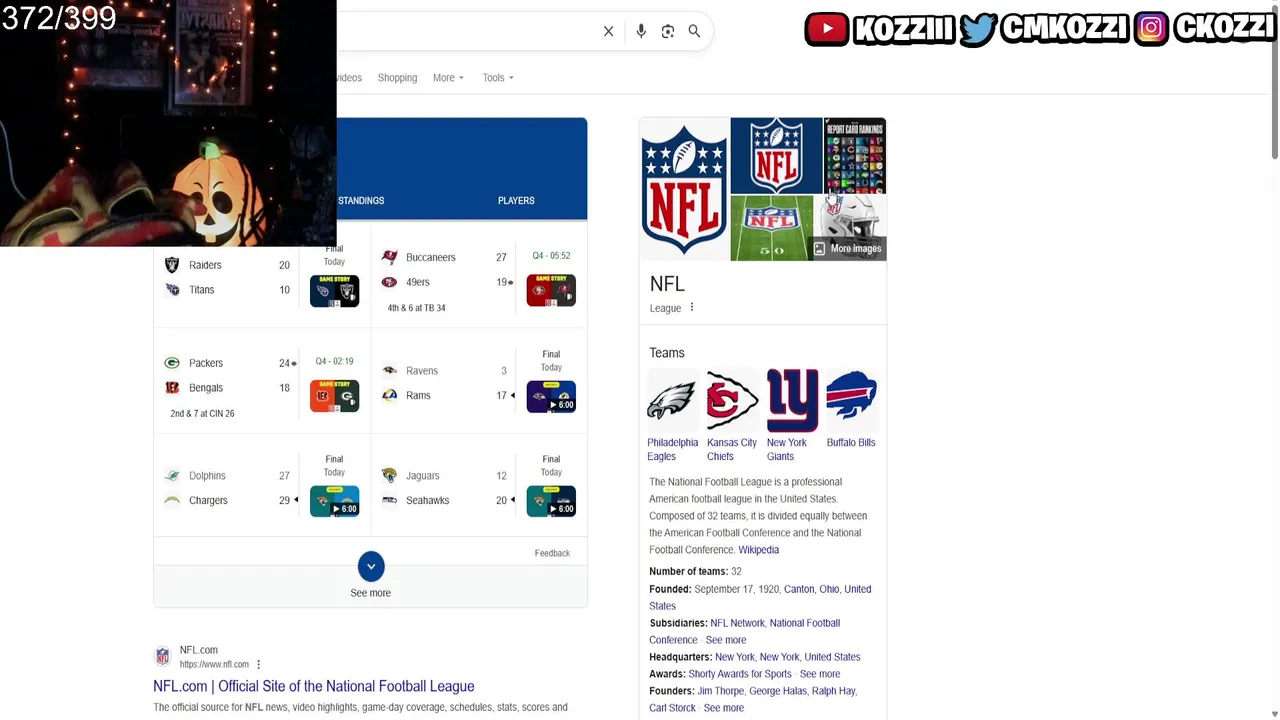The image size is (1280, 720).
Task: Click the Chargers team logo
Action: 172,500
